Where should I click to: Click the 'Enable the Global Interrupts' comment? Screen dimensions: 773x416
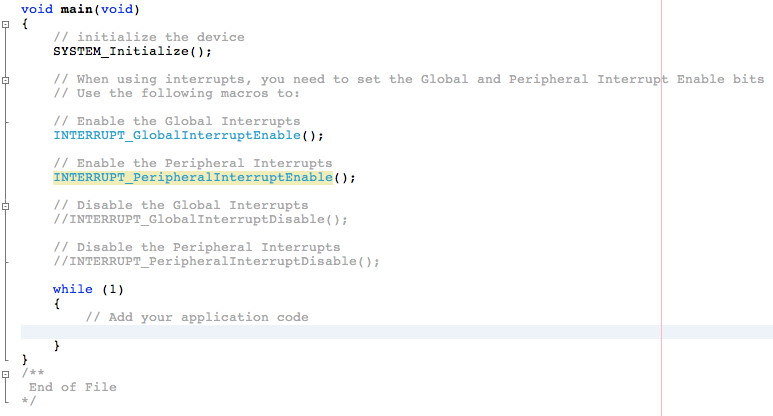(x=176, y=121)
